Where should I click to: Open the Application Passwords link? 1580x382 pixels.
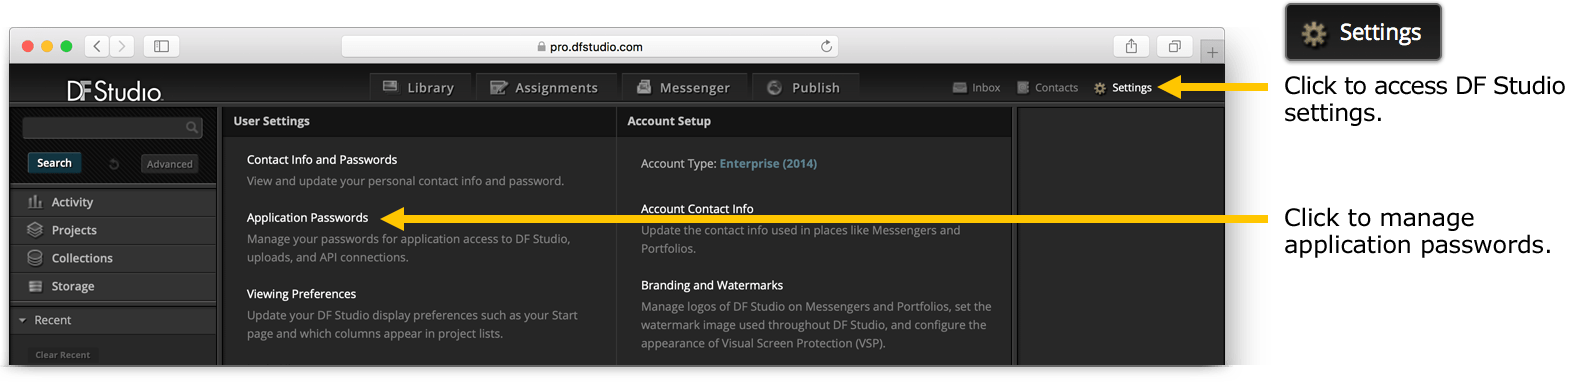307,218
